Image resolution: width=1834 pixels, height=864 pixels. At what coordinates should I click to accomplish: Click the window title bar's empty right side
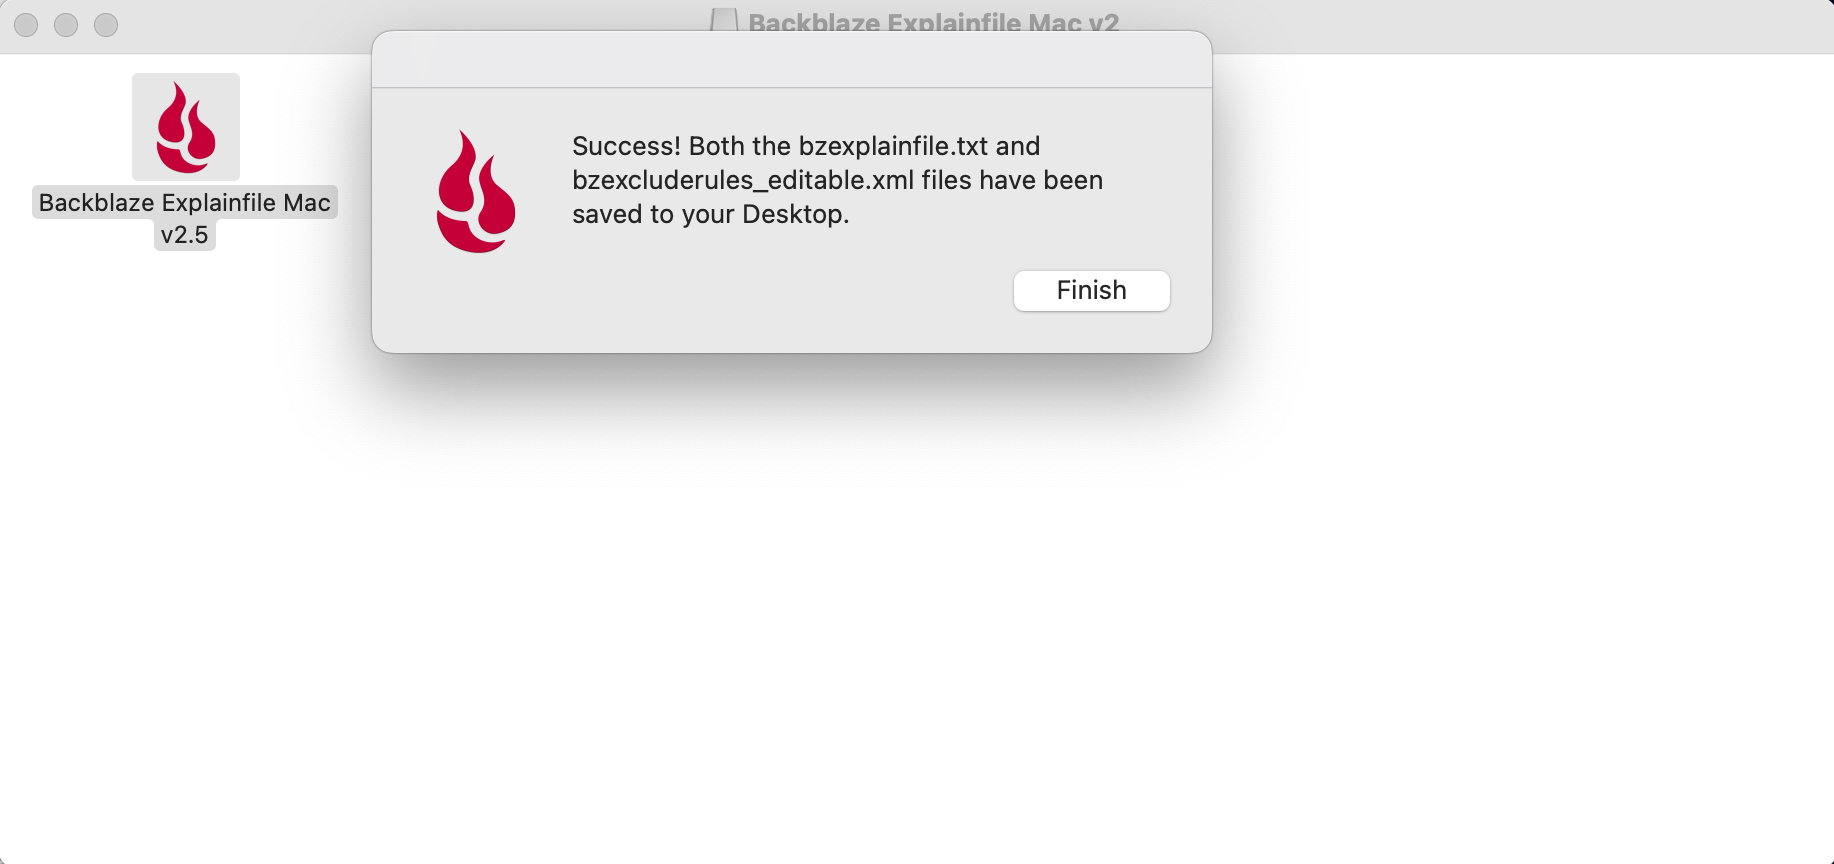point(1500,26)
